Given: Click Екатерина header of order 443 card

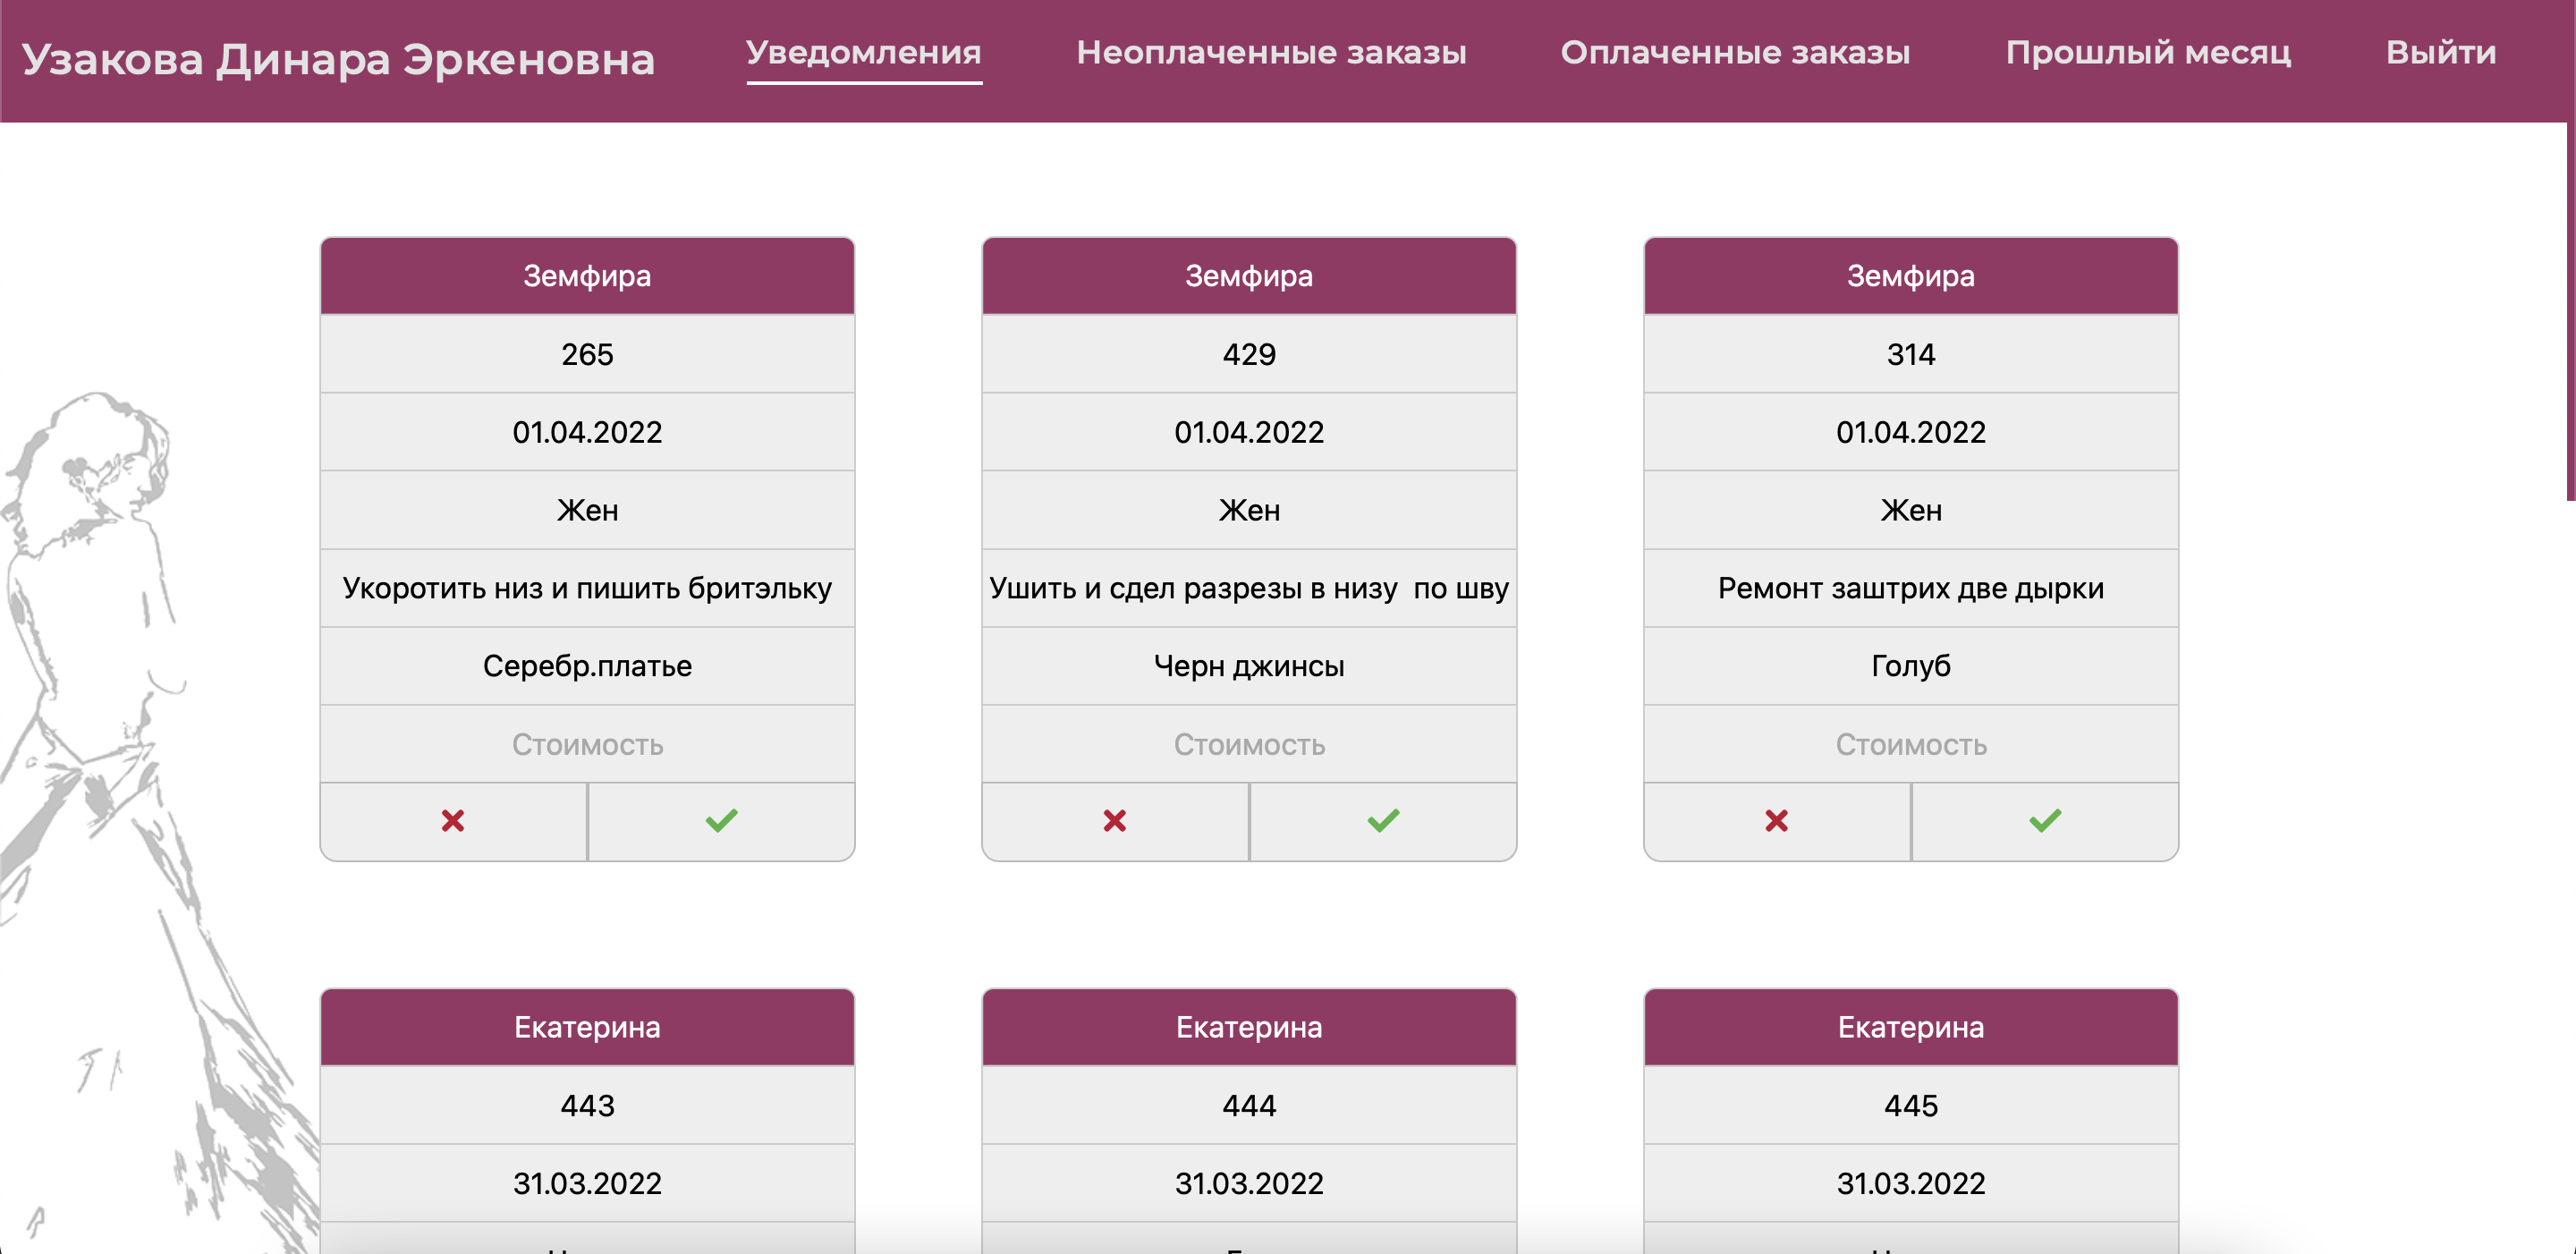Looking at the screenshot, I should [587, 1027].
